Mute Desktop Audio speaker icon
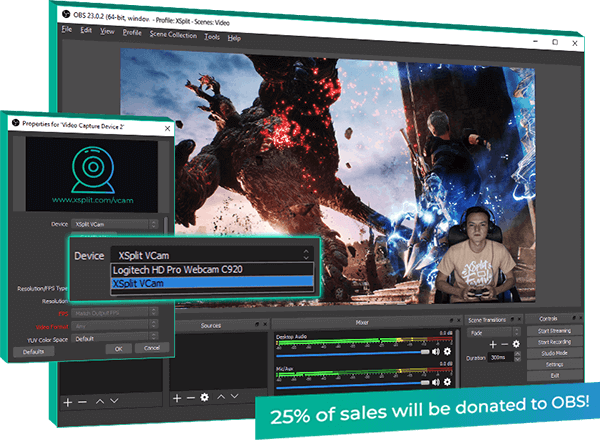This screenshot has width=600, height=440. (x=436, y=351)
